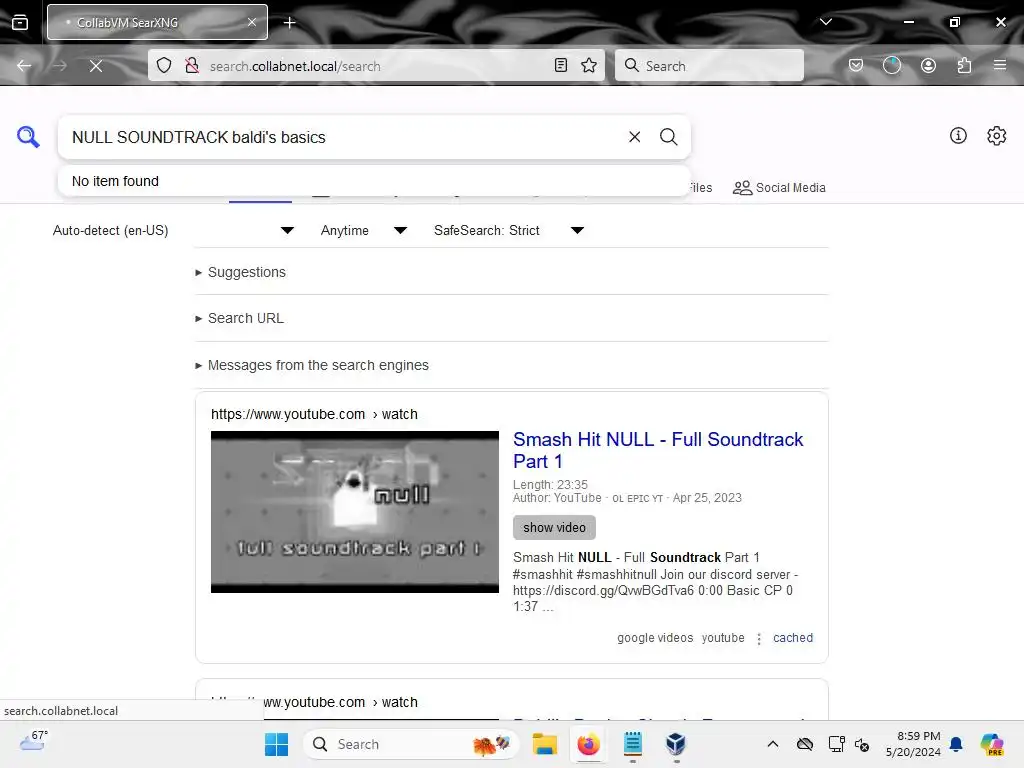Open the 67° weather widget
Image resolution: width=1024 pixels, height=768 pixels.
[x=33, y=741]
